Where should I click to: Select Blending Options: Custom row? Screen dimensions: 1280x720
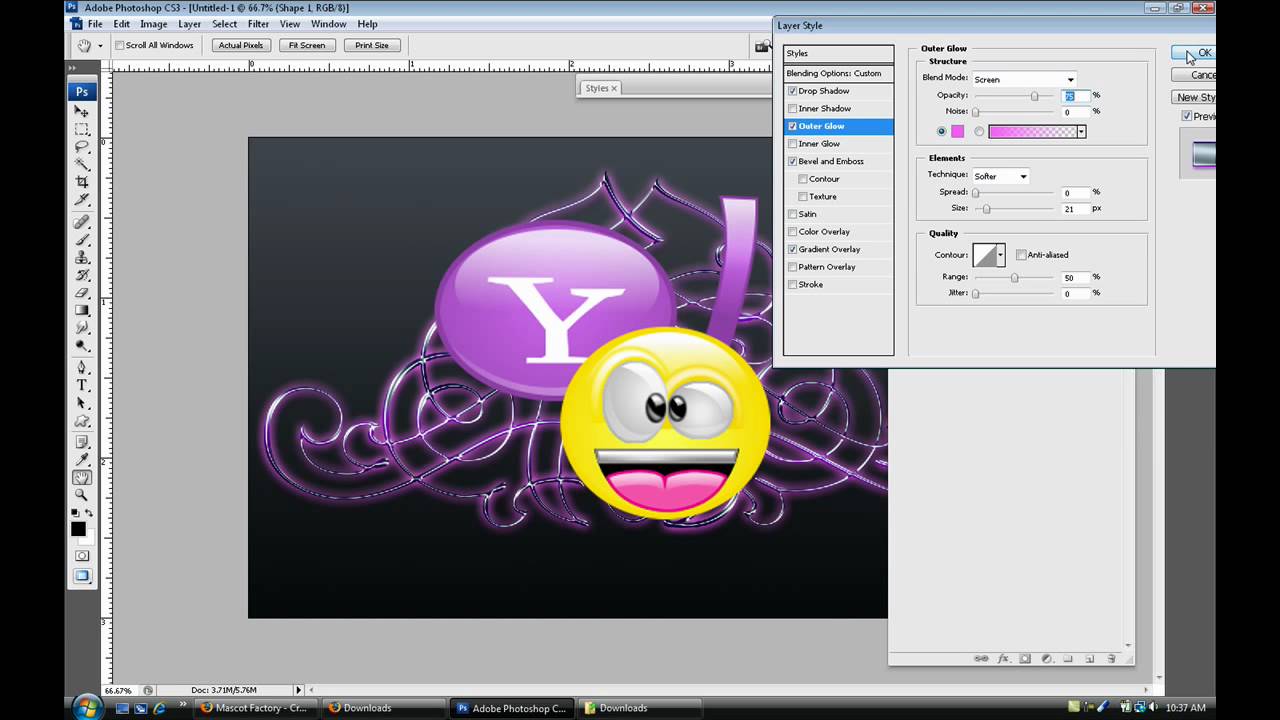point(838,73)
